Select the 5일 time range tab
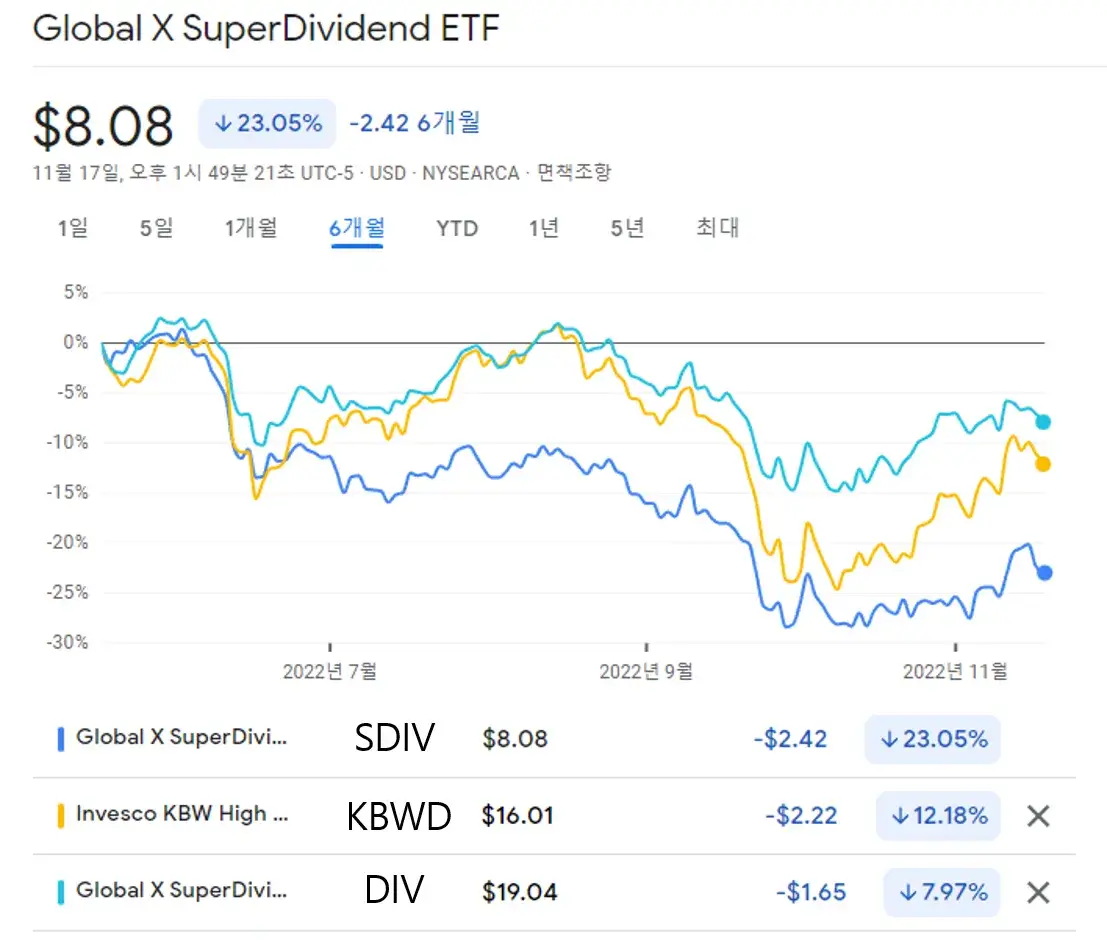Screen dimensions: 1107x941 click(156, 228)
